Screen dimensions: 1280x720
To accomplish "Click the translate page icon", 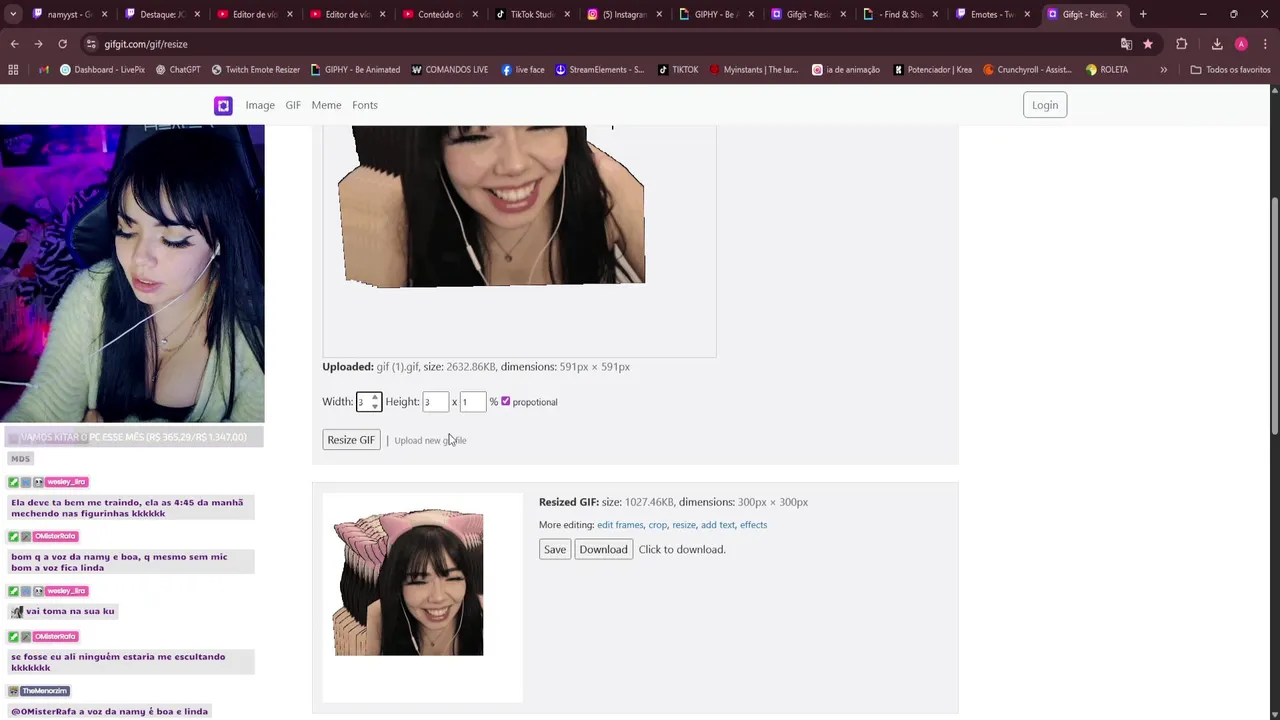I will pos(1126,44).
